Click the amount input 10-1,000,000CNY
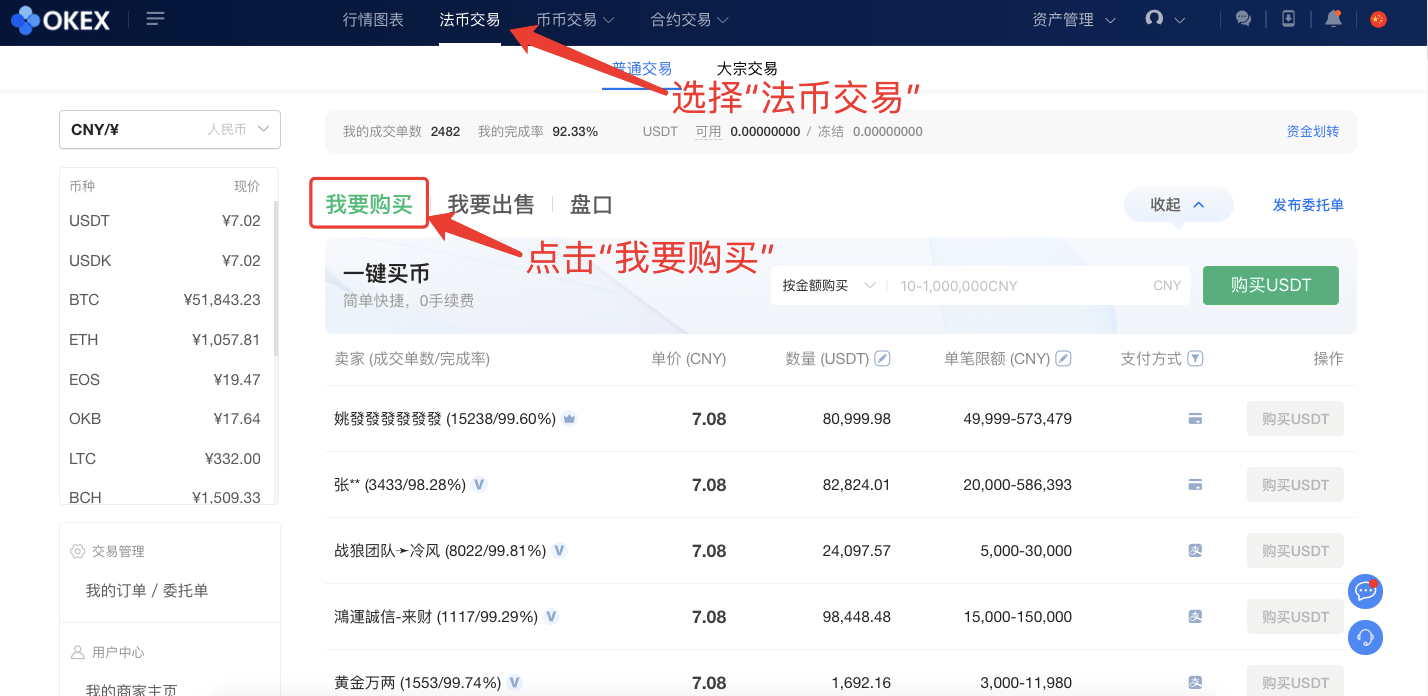 coord(1040,286)
